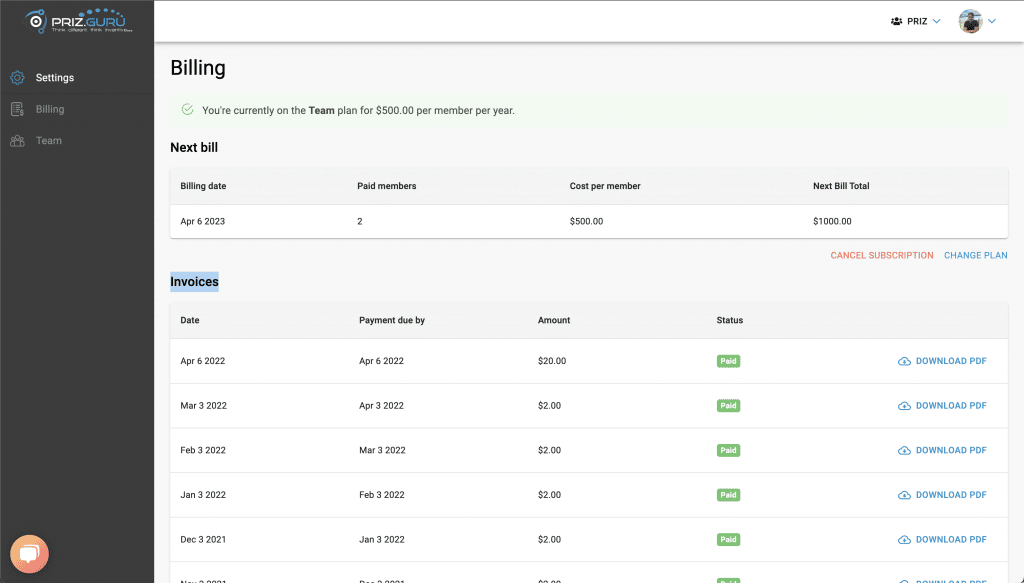Click cloud download icon for Feb 3 2022 invoice
Viewport: 1024px width, 583px height.
coord(904,450)
